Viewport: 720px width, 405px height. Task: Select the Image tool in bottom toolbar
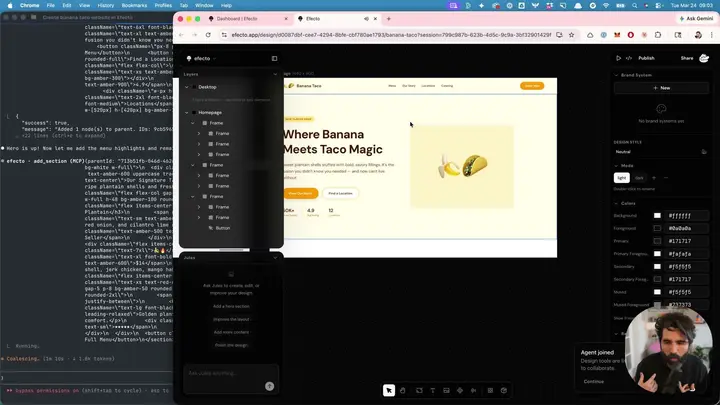(446, 390)
